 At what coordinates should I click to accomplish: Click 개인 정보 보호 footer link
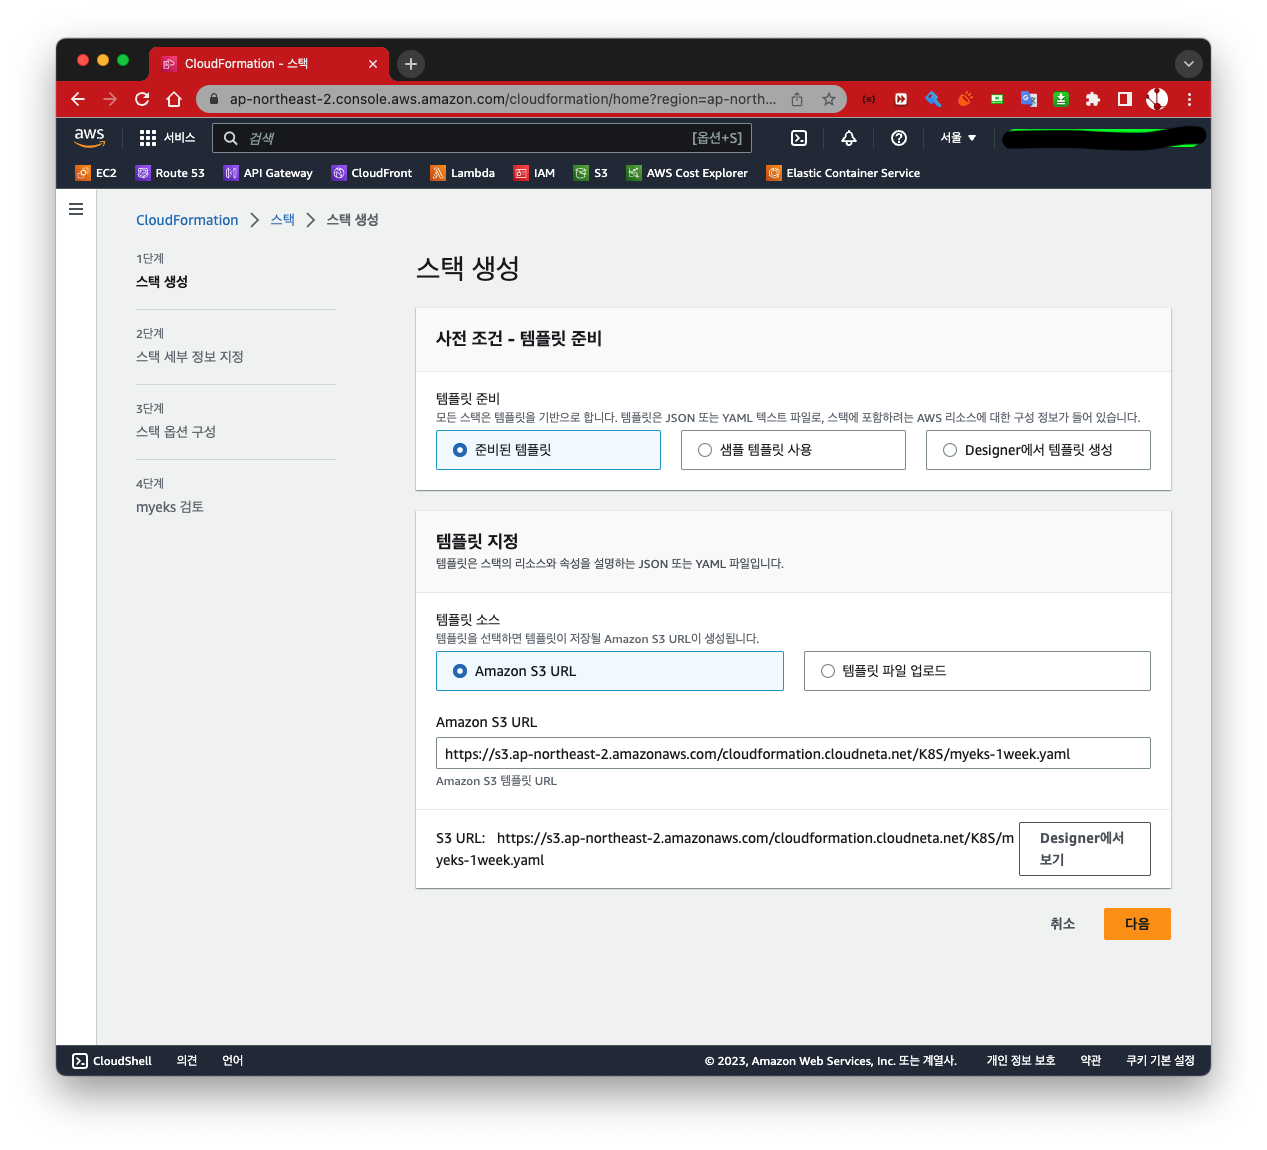1021,1061
